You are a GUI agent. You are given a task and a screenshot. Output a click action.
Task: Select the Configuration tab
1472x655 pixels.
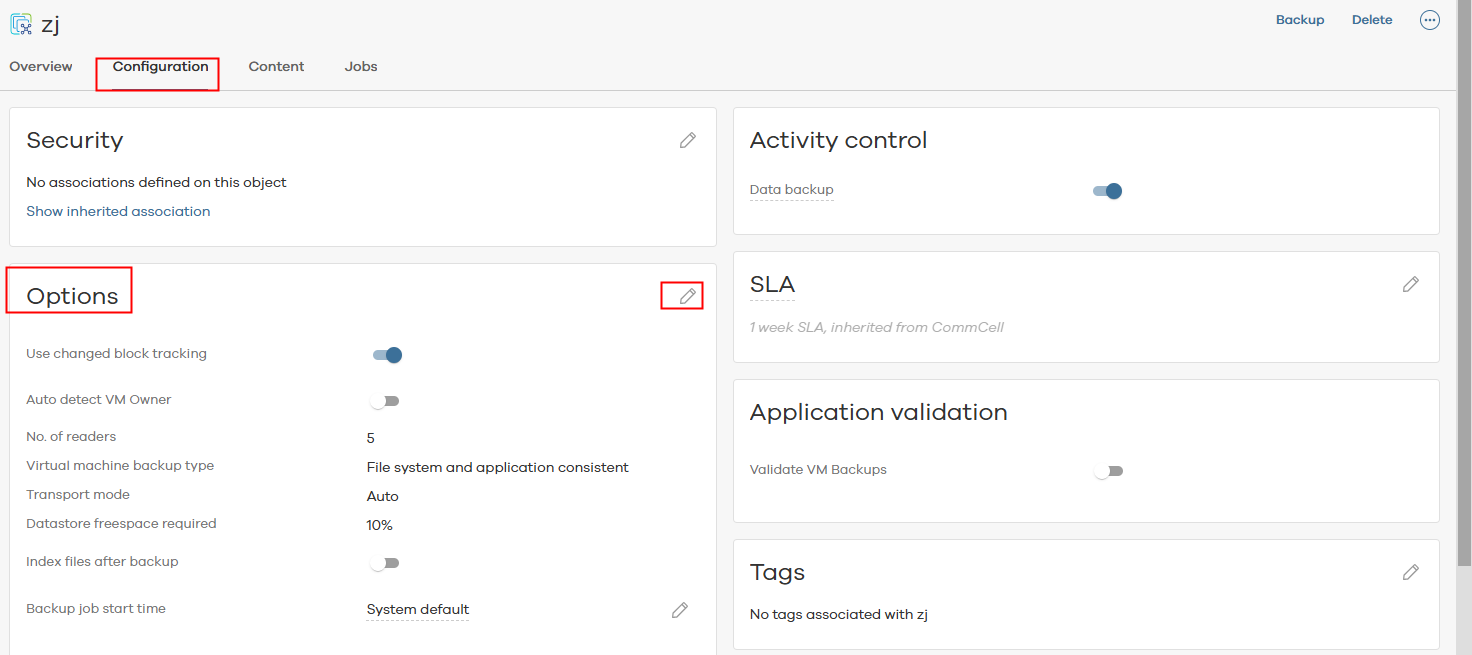point(160,67)
